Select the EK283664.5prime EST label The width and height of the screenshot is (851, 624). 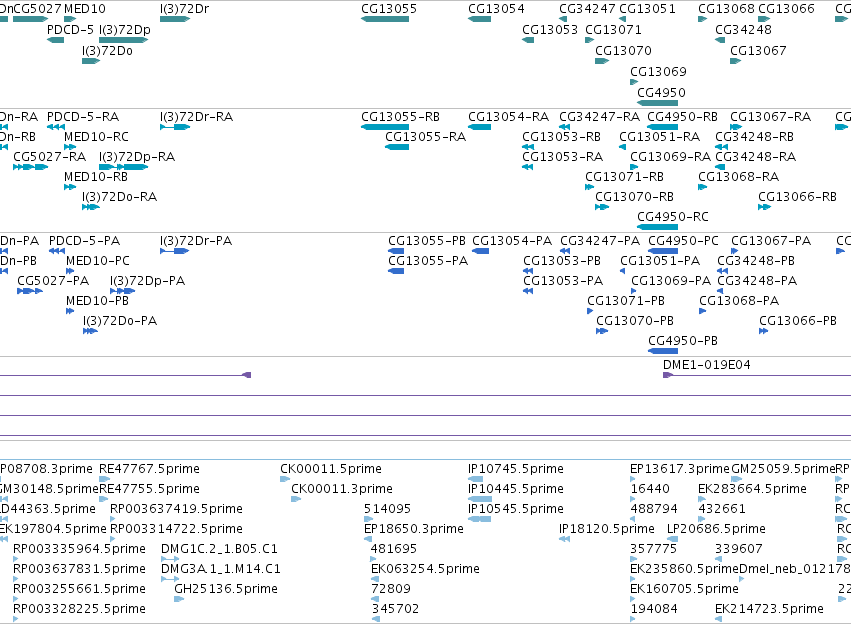click(752, 489)
